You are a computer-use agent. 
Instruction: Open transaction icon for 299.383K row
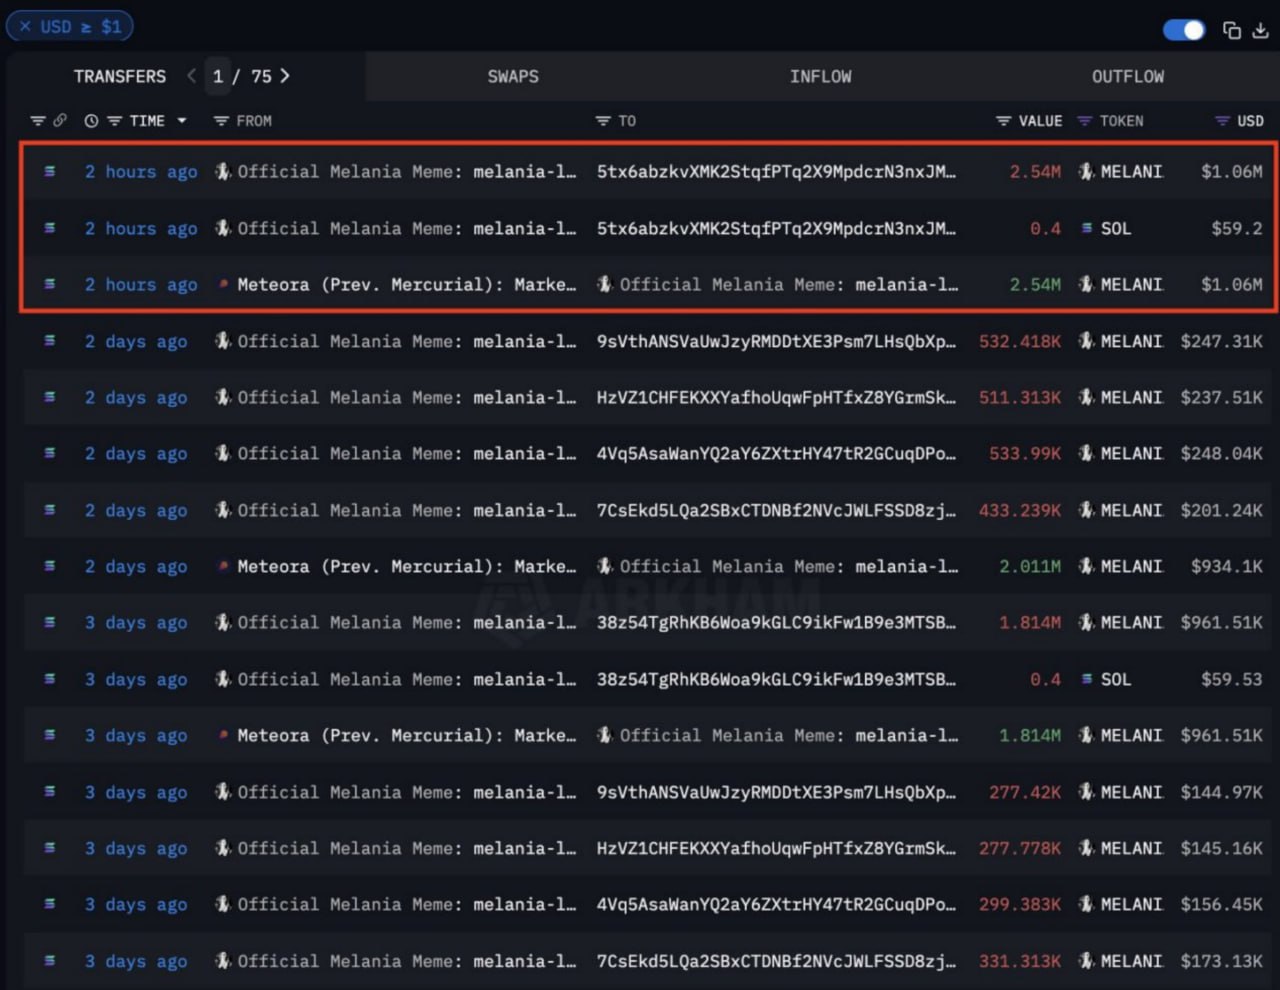pyautogui.click(x=50, y=904)
